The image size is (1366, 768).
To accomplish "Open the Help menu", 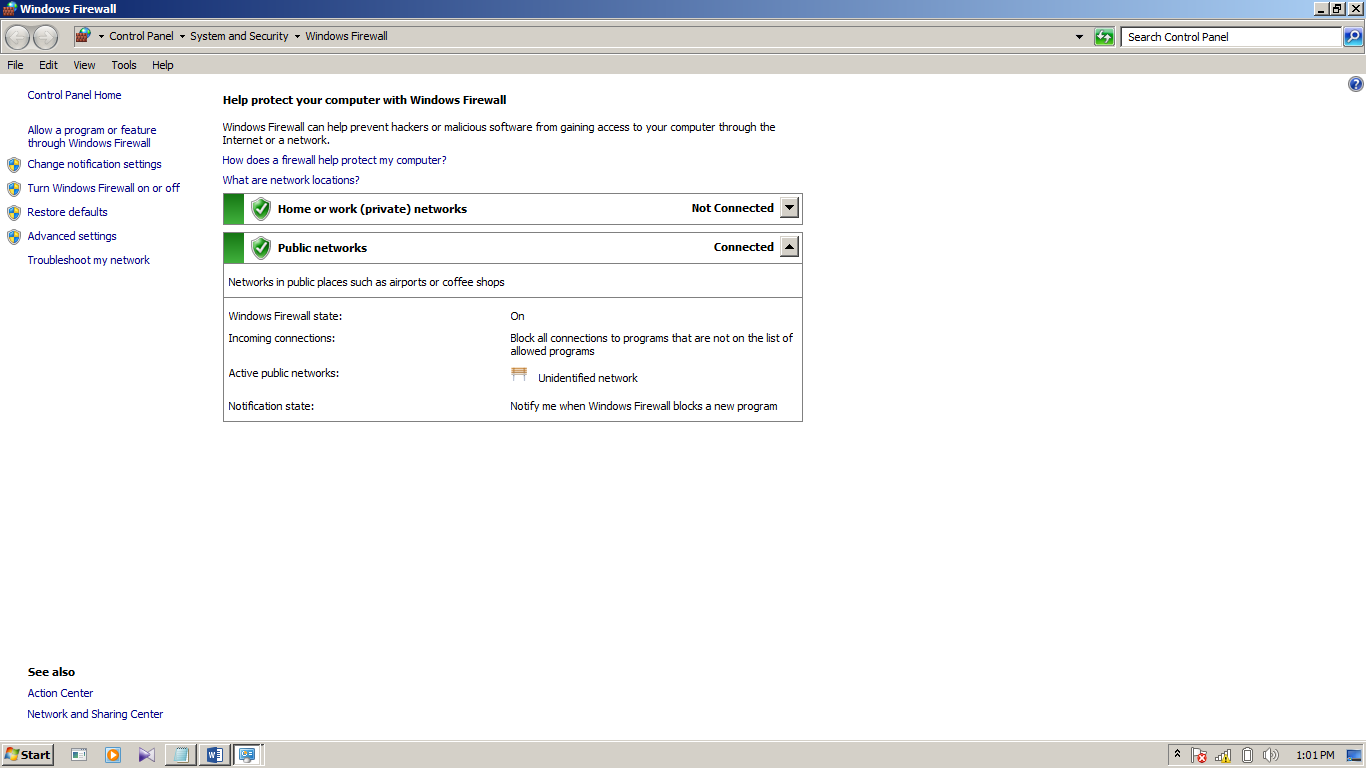I will pos(163,65).
